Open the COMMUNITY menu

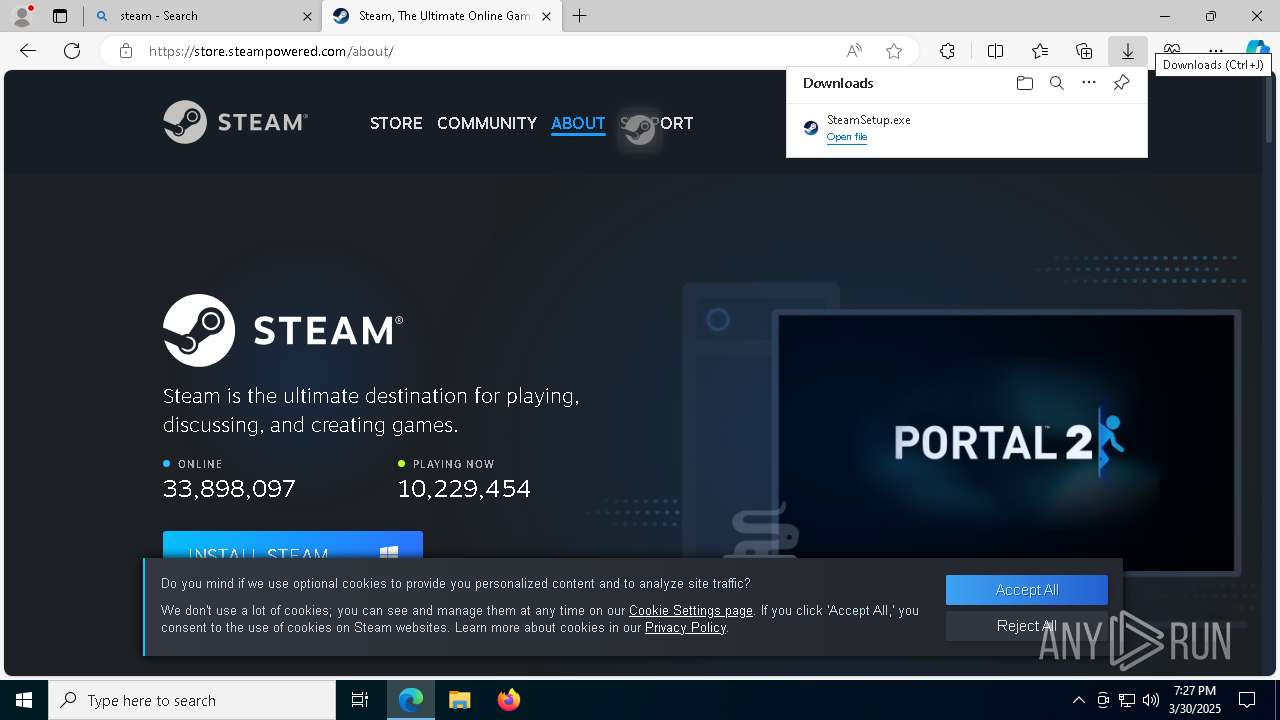[x=487, y=123]
